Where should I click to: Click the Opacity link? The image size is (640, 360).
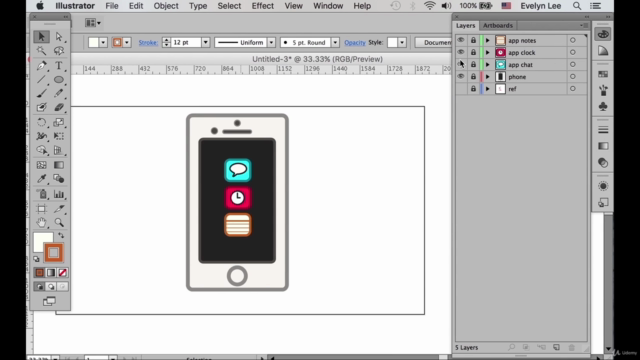tap(355, 42)
